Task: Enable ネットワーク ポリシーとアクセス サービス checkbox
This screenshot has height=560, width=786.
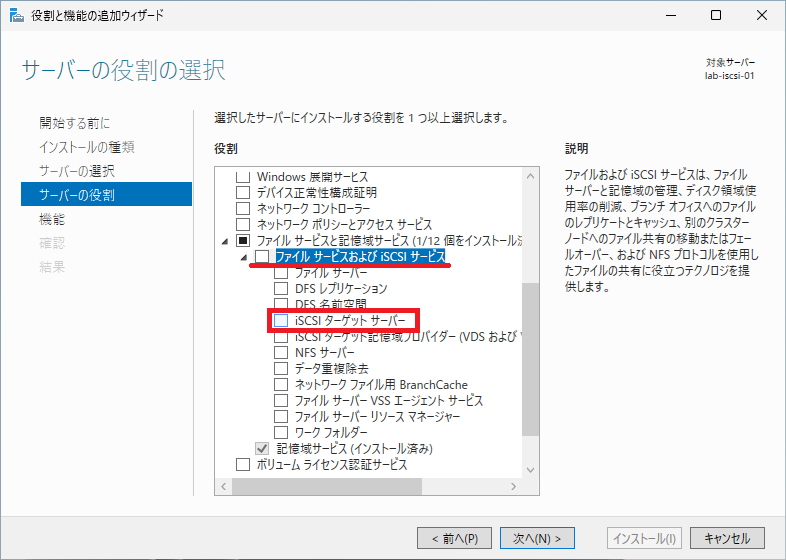Action: [243, 224]
